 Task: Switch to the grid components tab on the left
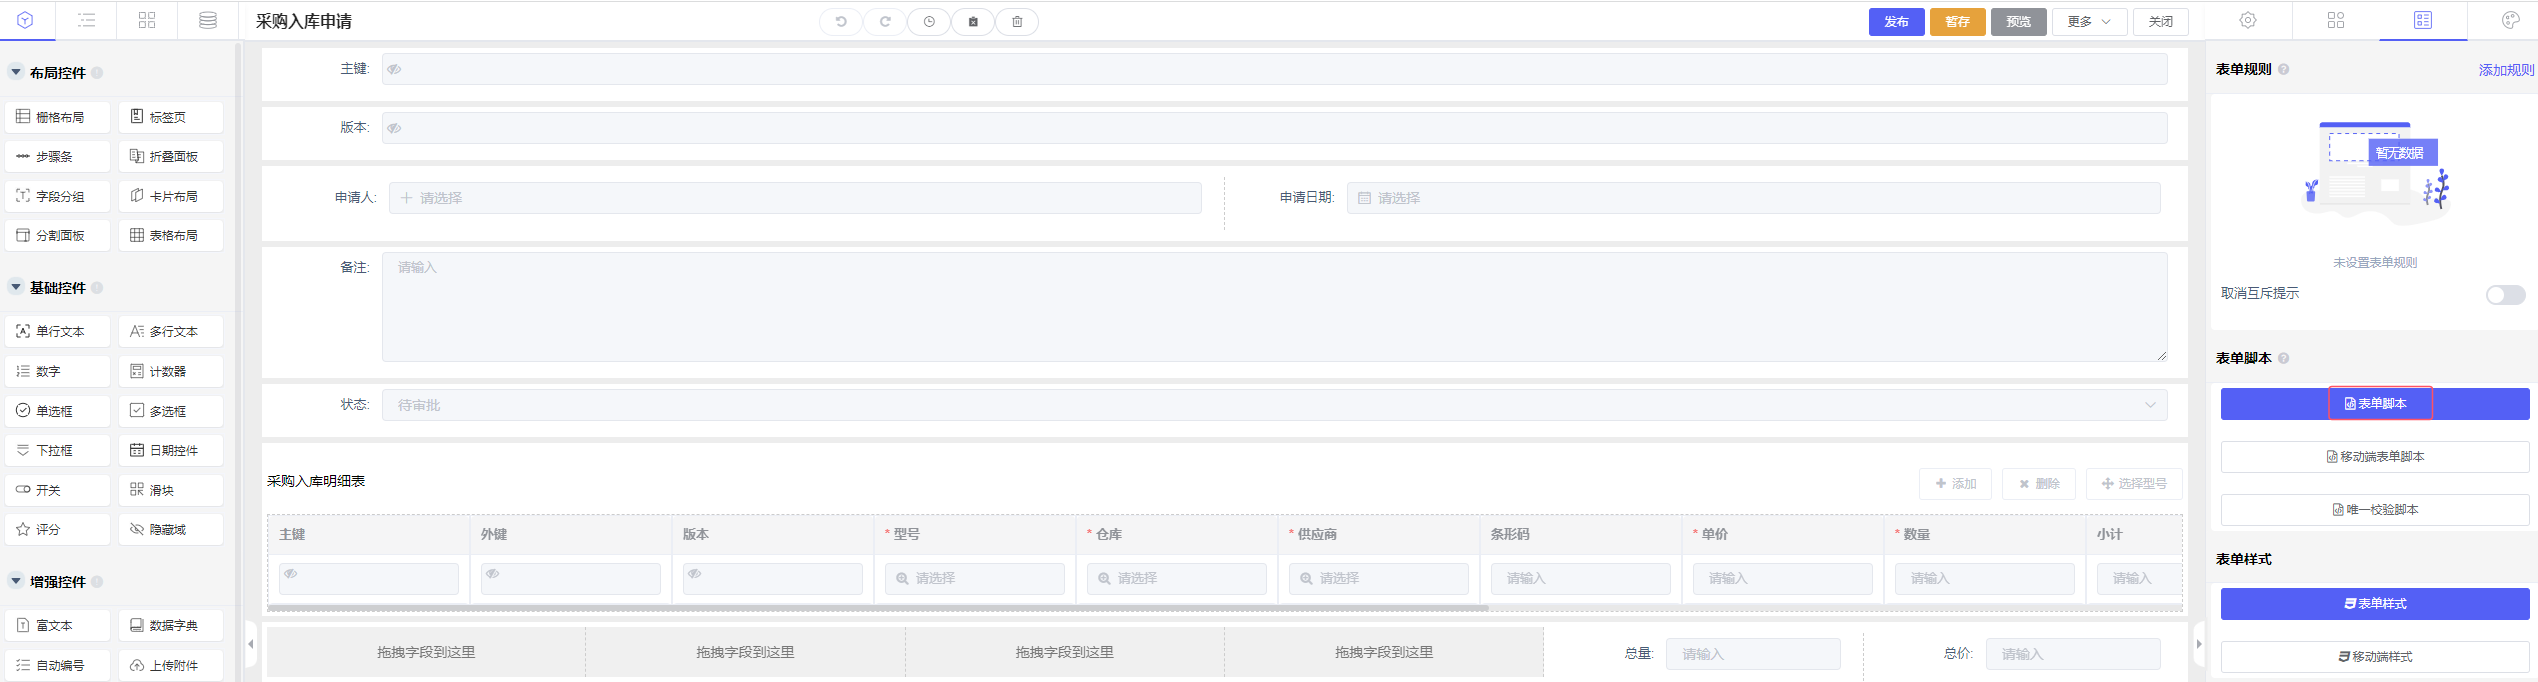147,20
